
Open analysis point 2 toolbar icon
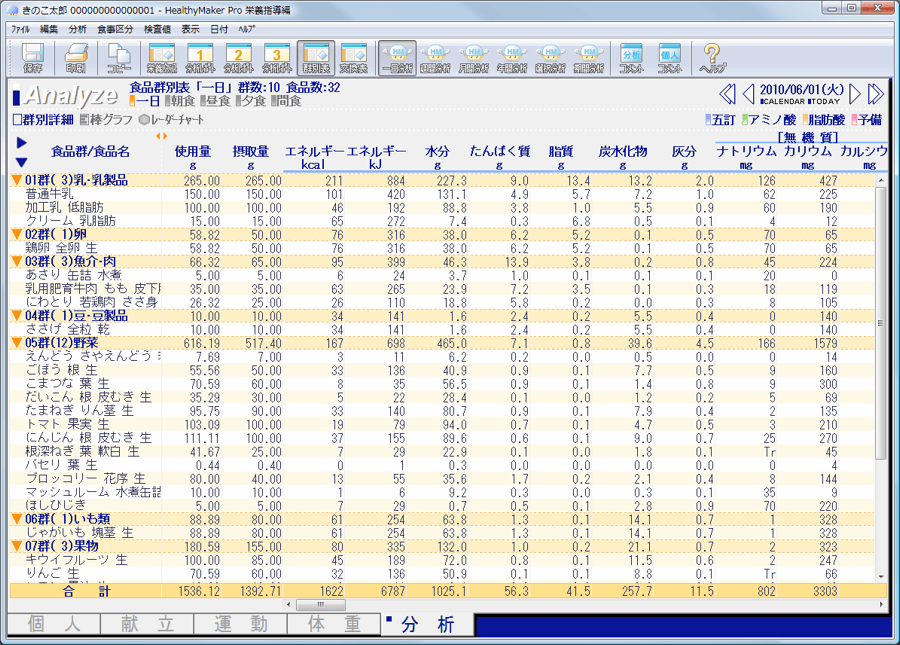(239, 59)
